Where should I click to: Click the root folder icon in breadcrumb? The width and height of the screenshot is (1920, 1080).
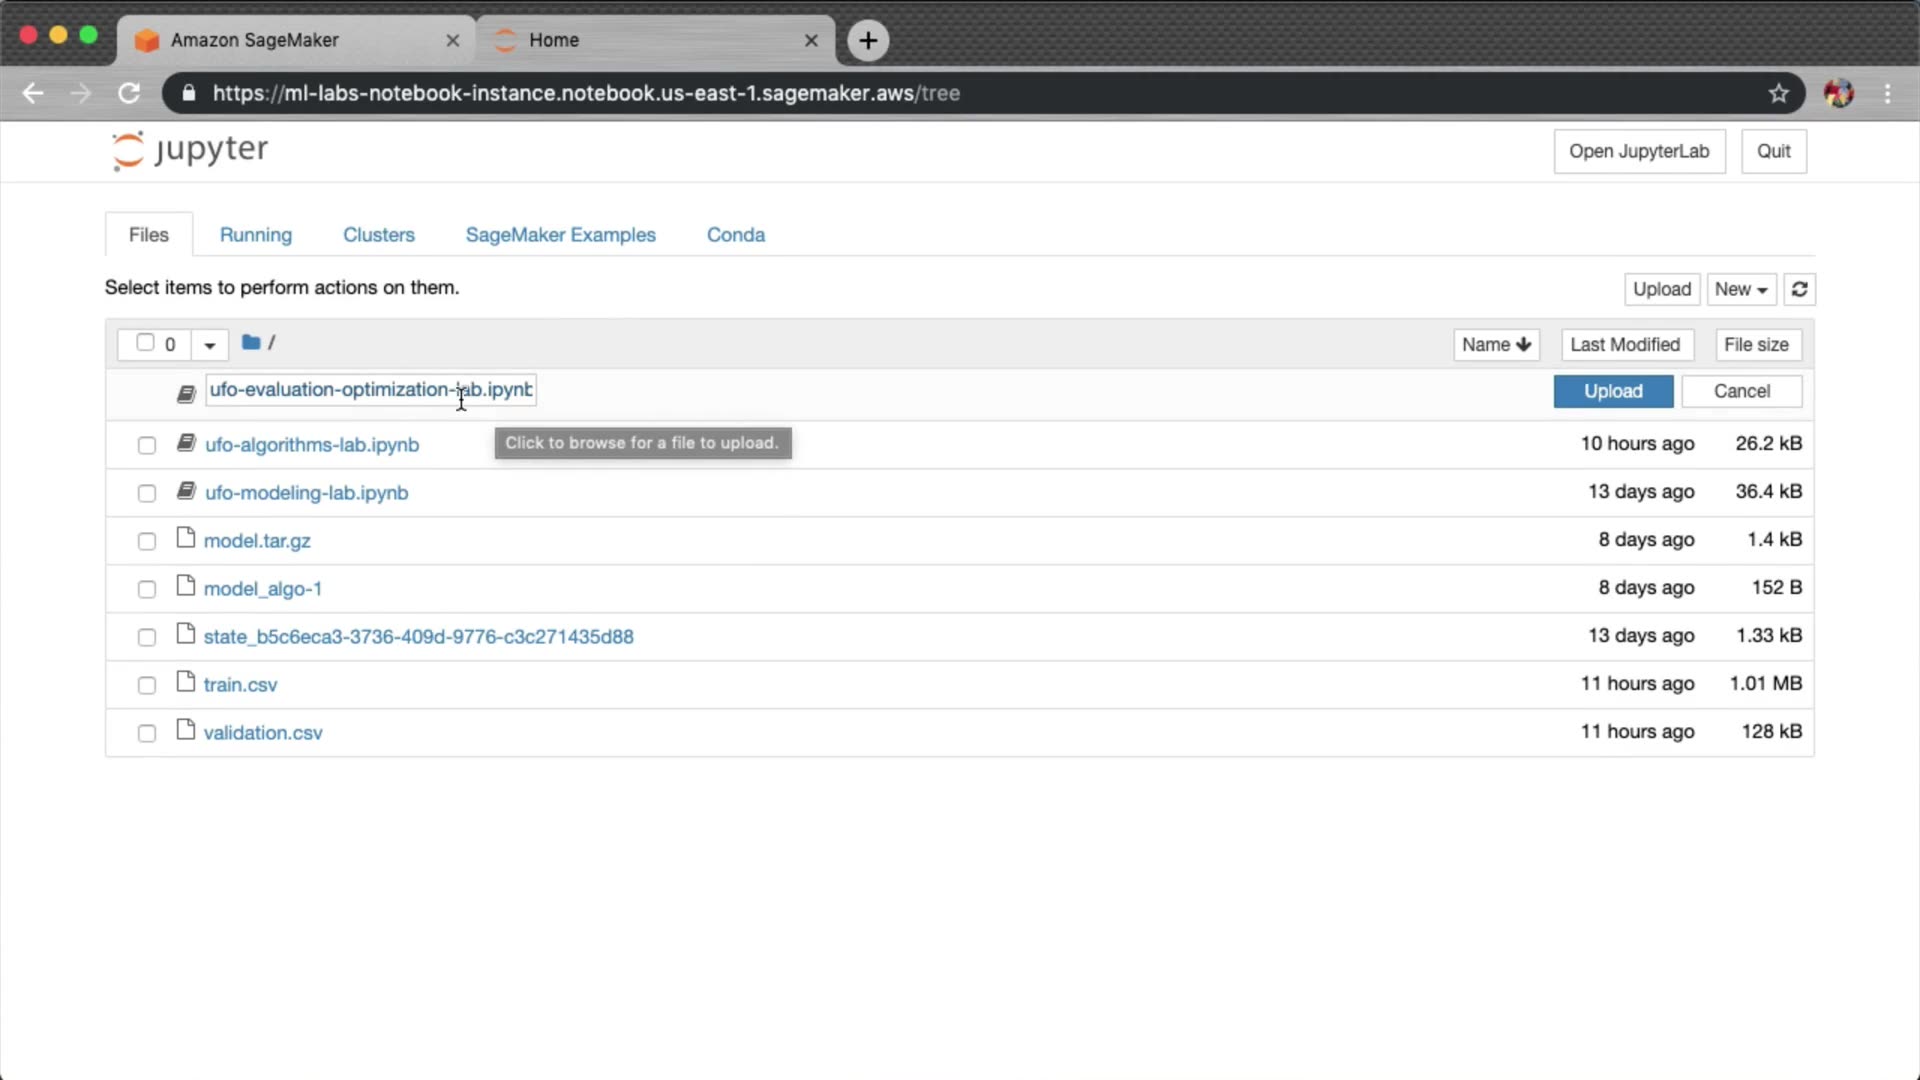[x=251, y=343]
